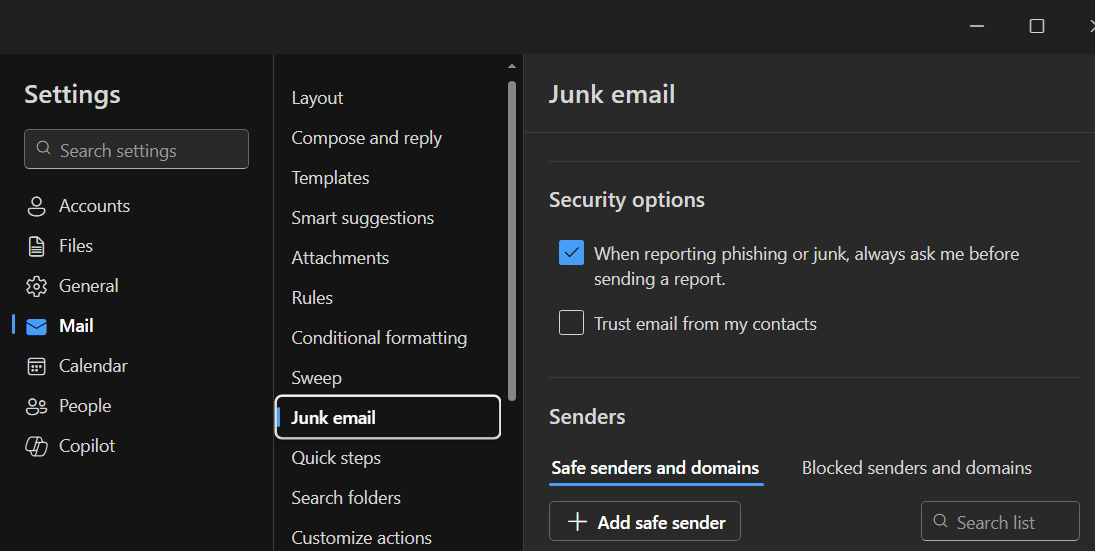Maximize the settings window
This screenshot has height=551, width=1095.
point(1037,26)
